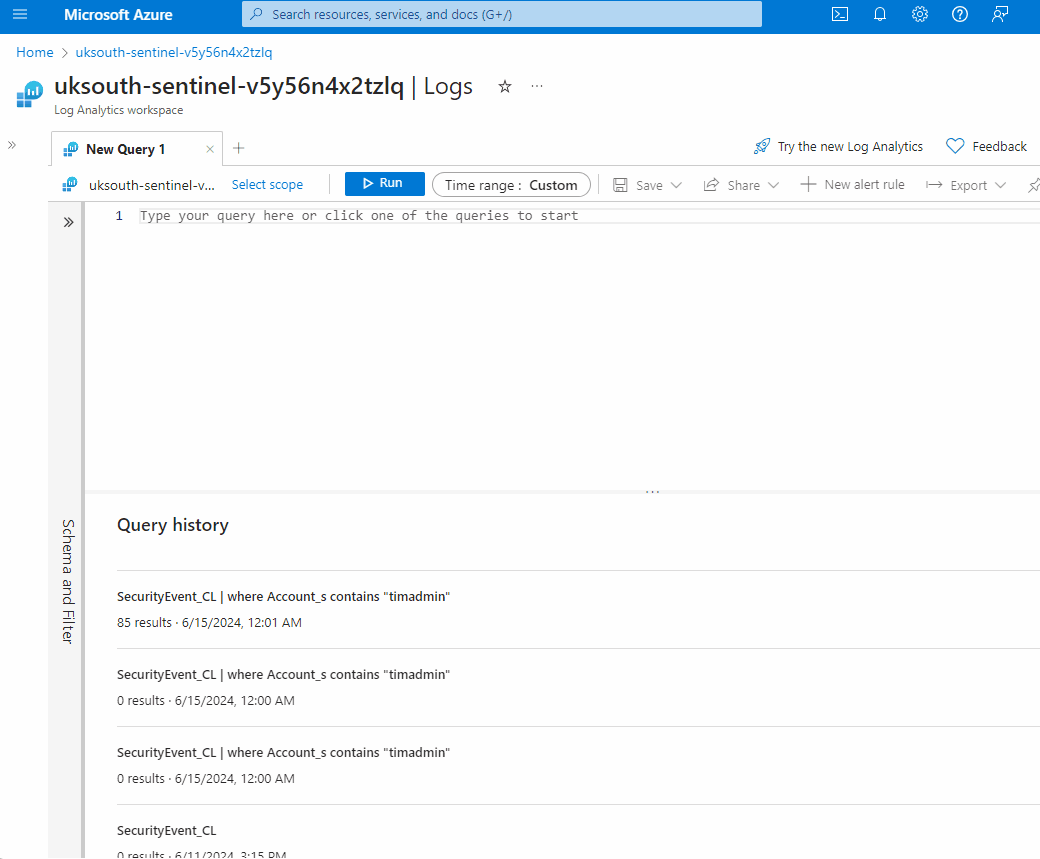Expand the Save dropdown chevron

tap(676, 185)
